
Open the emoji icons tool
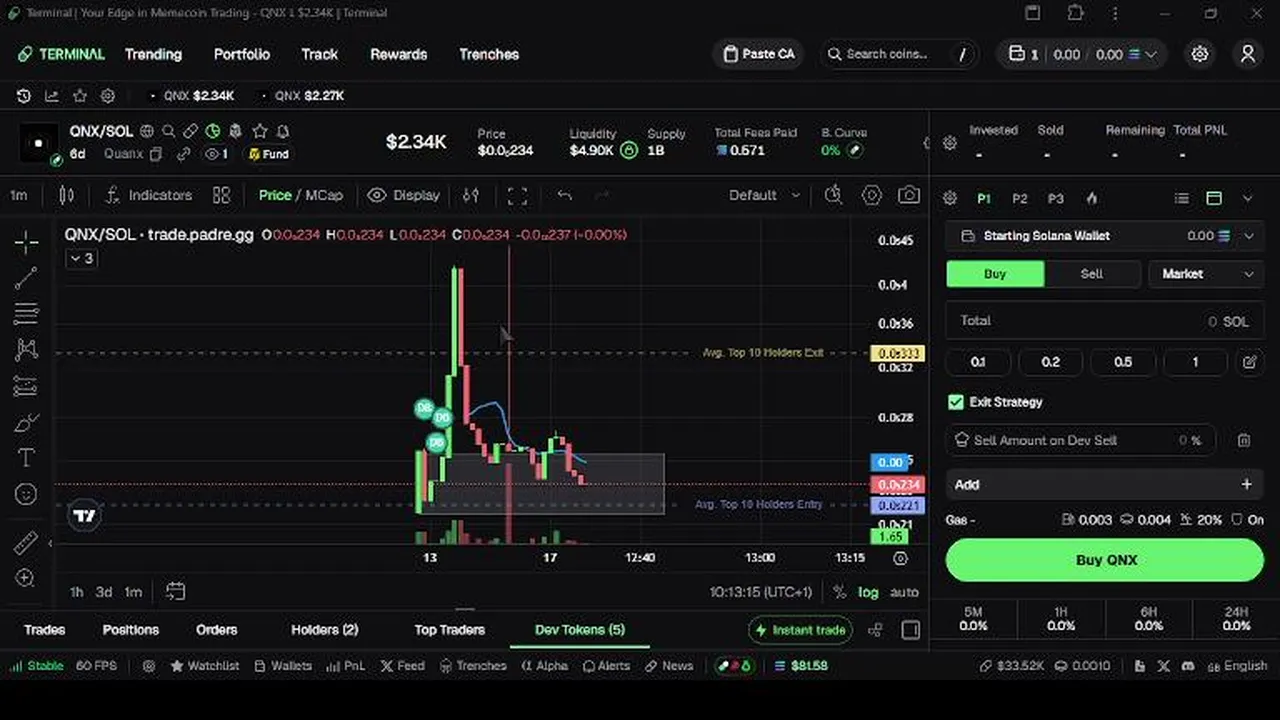(x=27, y=494)
